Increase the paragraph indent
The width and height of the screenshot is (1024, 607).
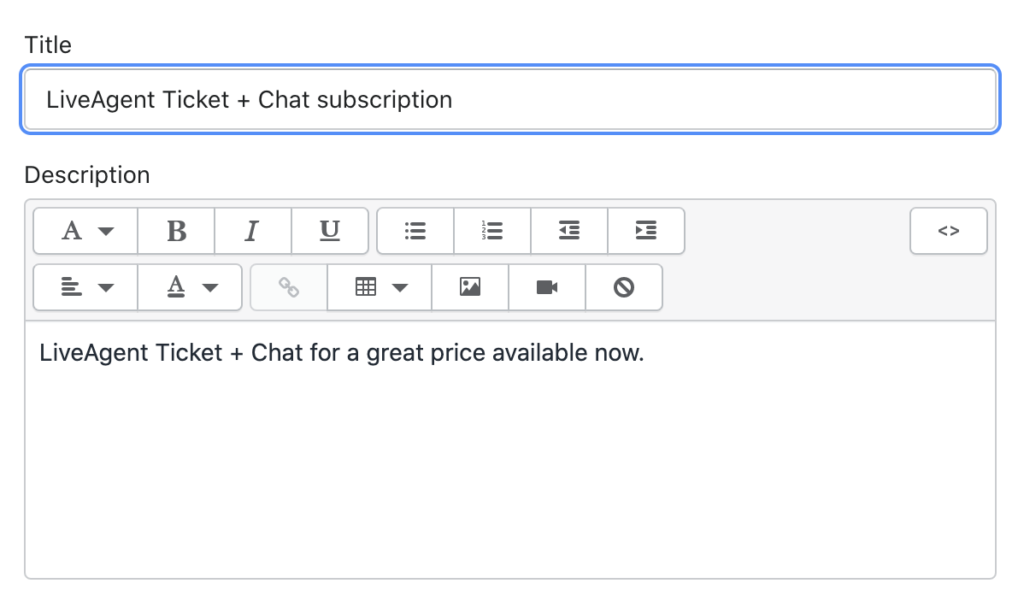646,231
